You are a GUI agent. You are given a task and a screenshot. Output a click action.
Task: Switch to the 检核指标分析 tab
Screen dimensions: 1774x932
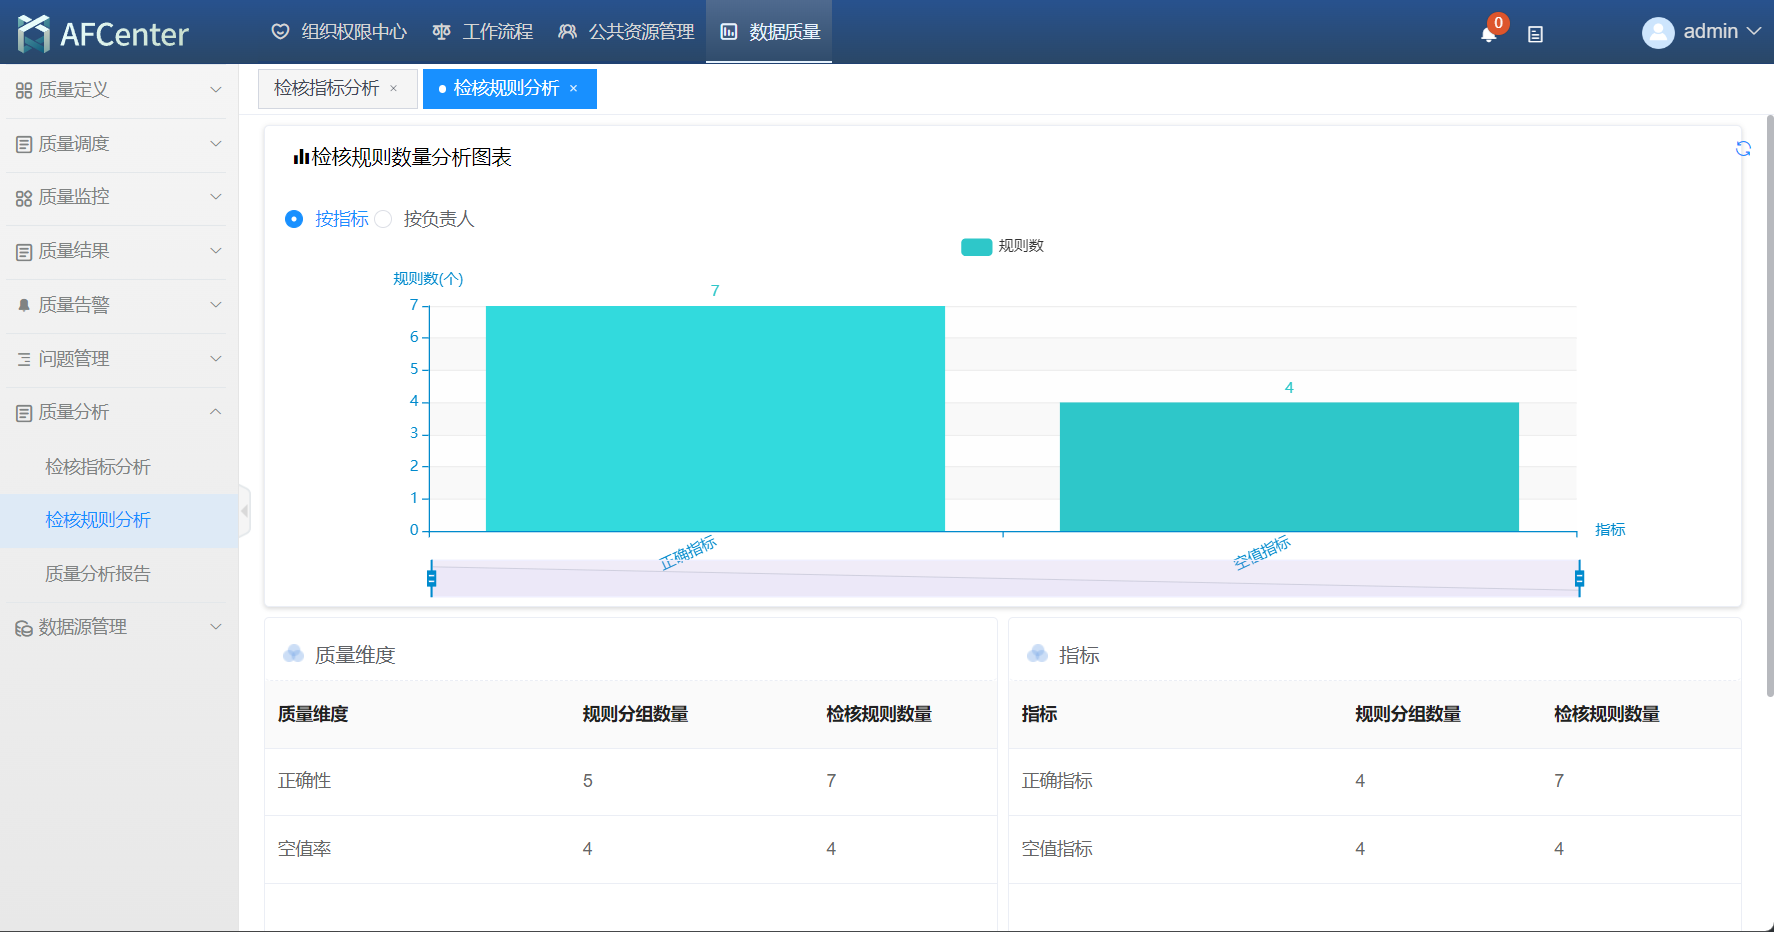[x=326, y=89]
